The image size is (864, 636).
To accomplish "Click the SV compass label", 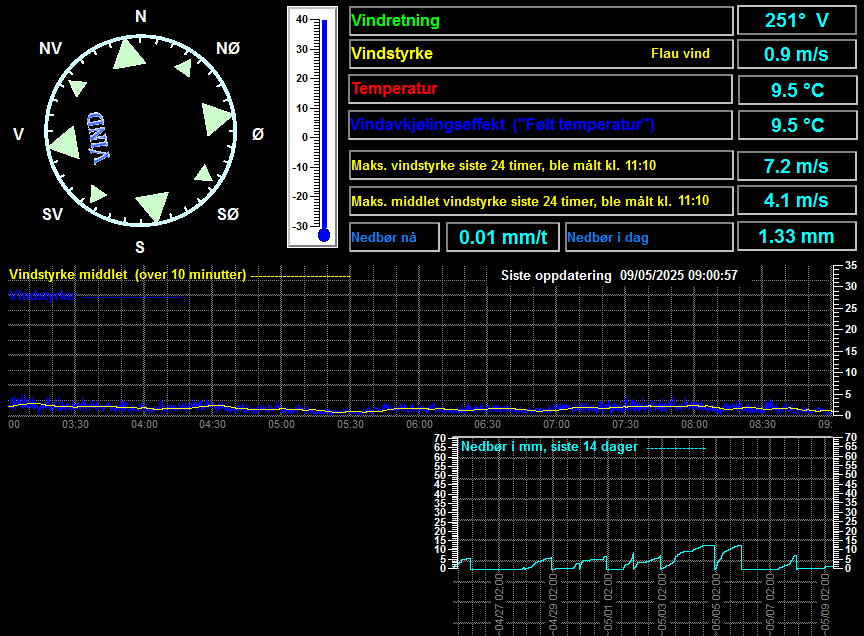I will tap(52, 214).
